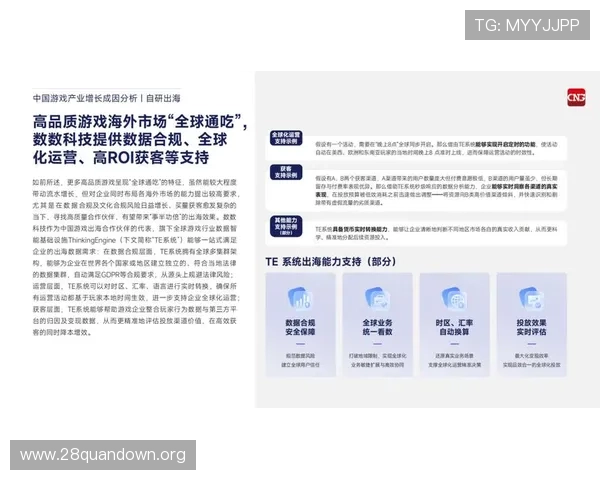Click the body paragraph starting 如前所述
This screenshot has height=480, width=600.
135,257
